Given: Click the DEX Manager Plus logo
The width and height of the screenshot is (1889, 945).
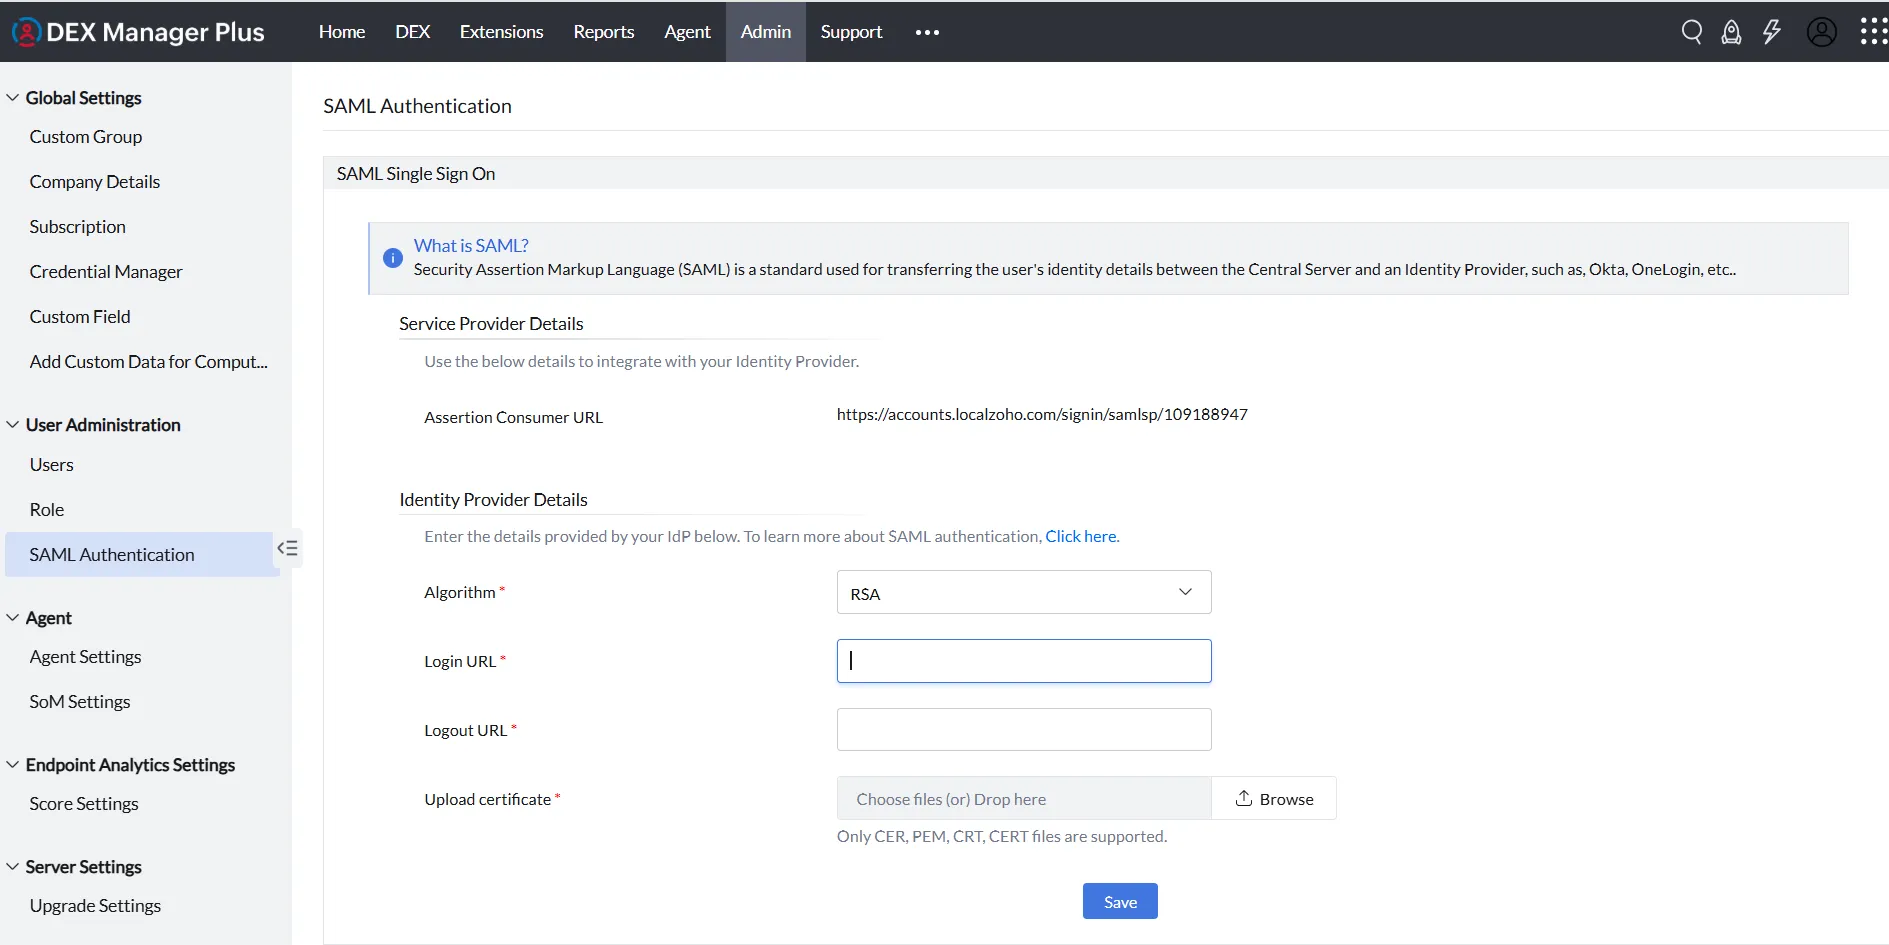Looking at the screenshot, I should point(138,32).
